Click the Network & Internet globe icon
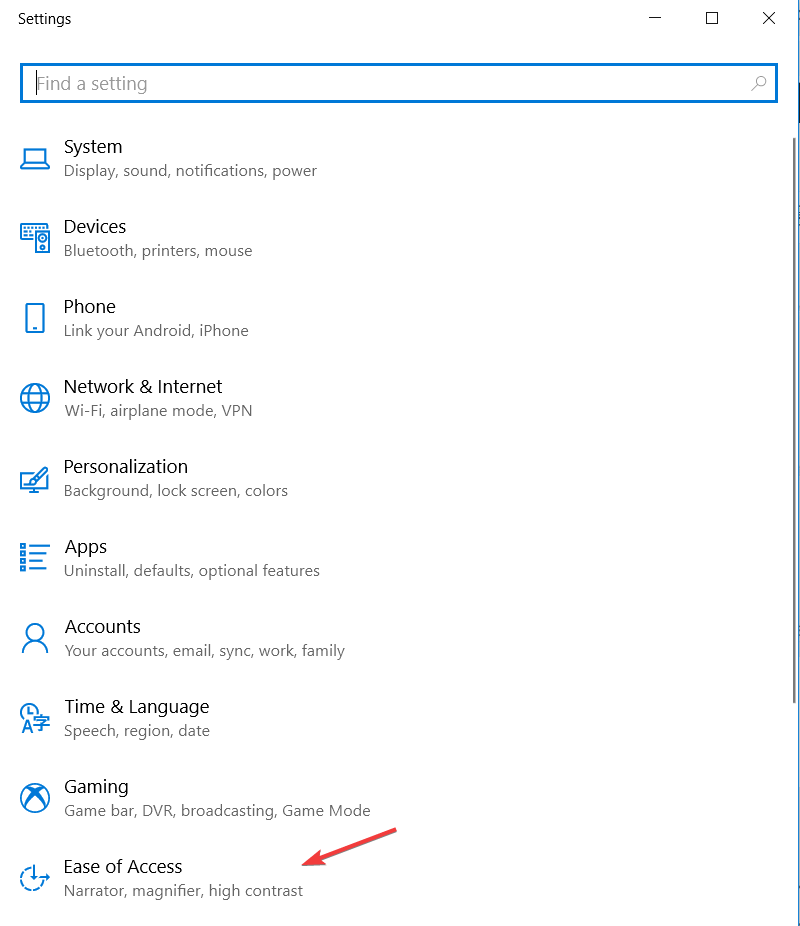The image size is (800, 926). (35, 398)
